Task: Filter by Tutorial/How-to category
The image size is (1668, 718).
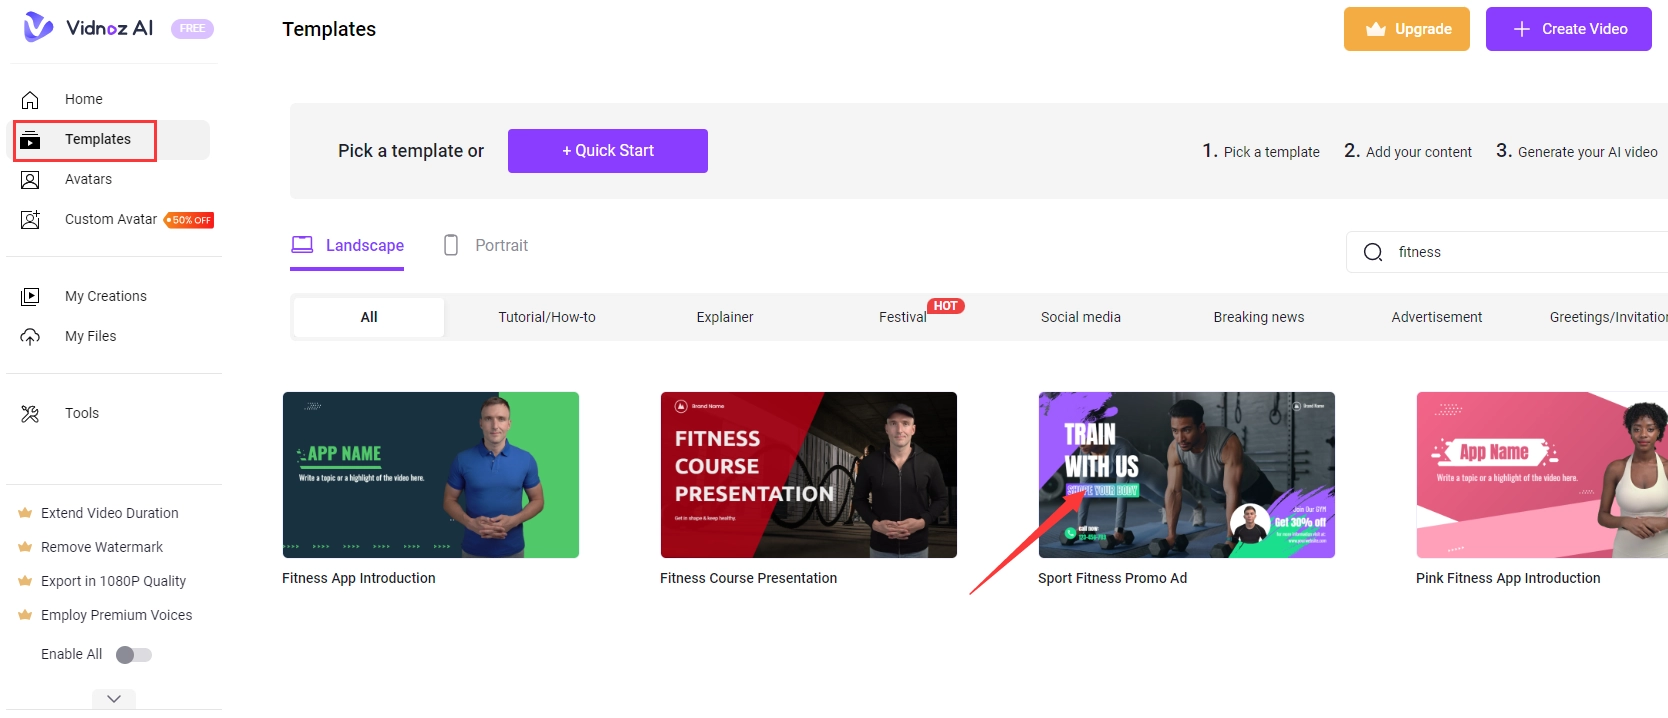Action: (x=547, y=317)
